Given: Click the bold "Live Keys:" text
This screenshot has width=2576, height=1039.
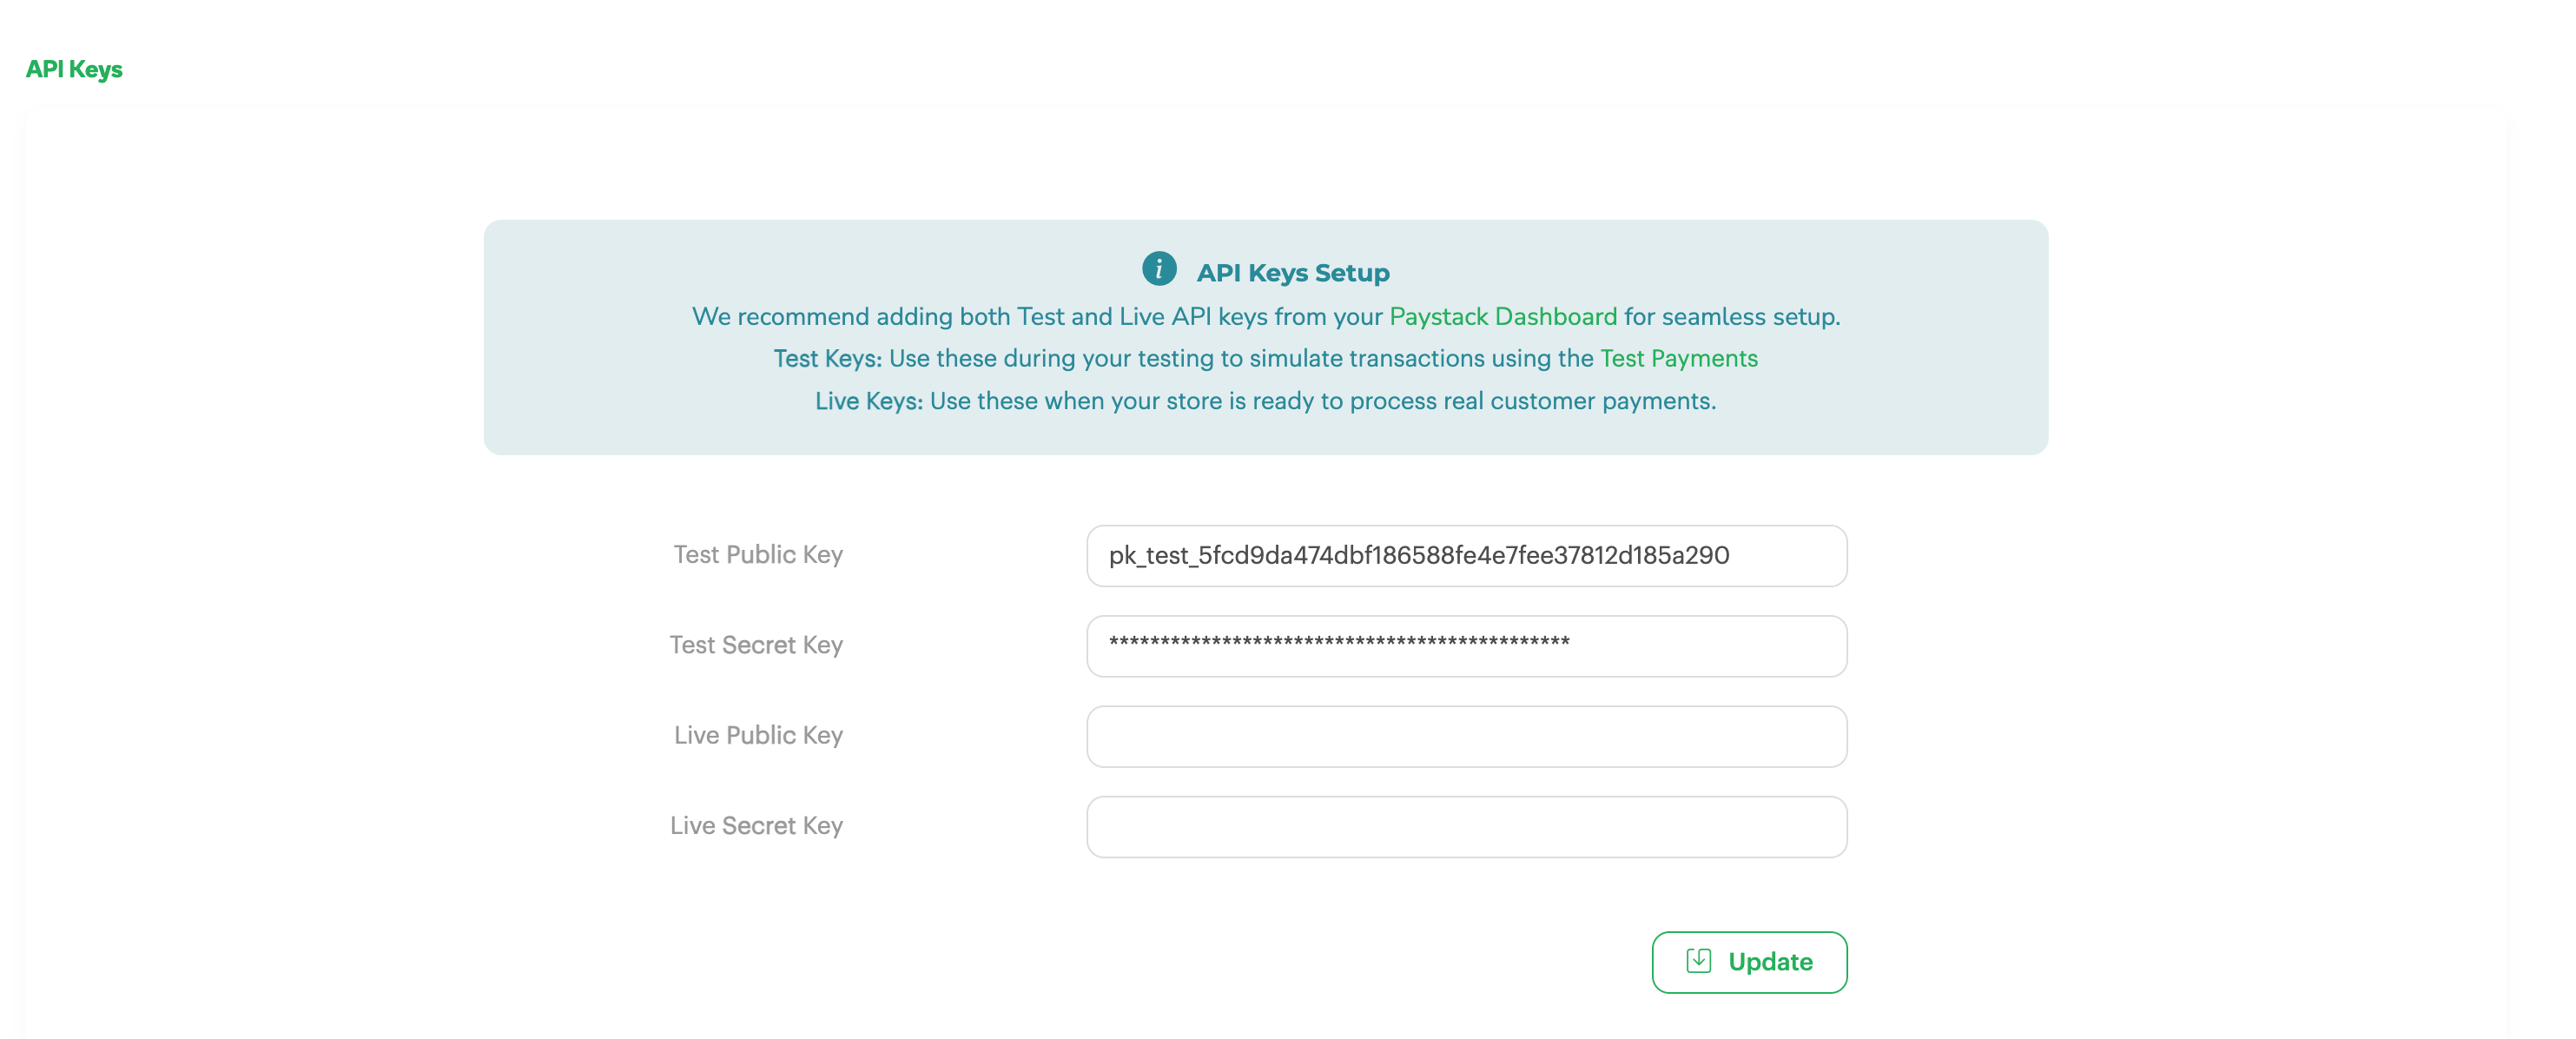Looking at the screenshot, I should point(868,401).
